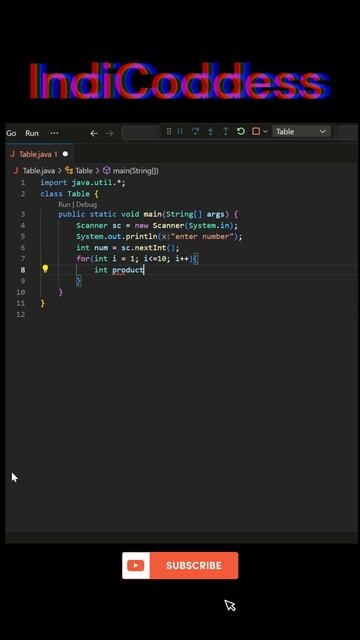Click the underlined word product
The width and height of the screenshot is (360, 640).
[128, 270]
